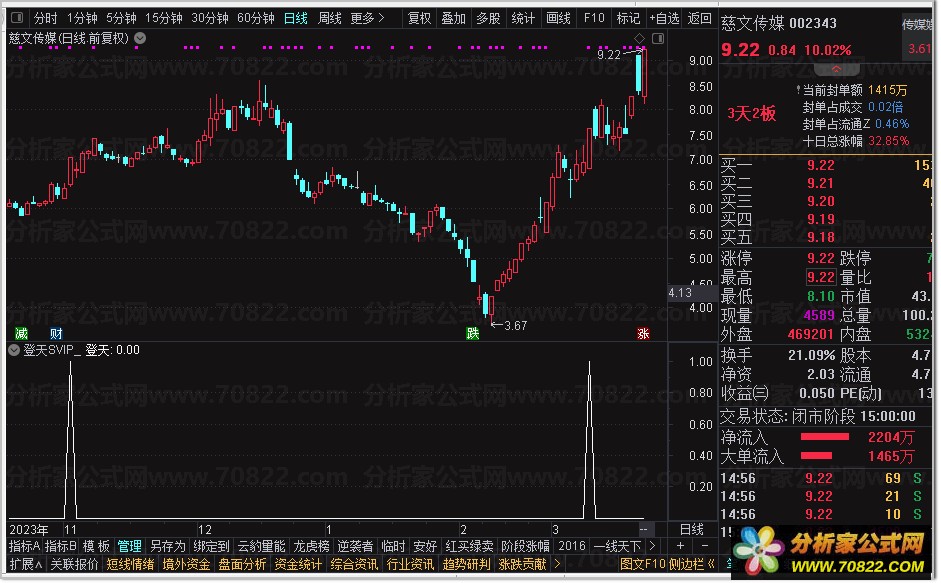Open the 涨跌贡献 tab

pyautogui.click(x=522, y=564)
